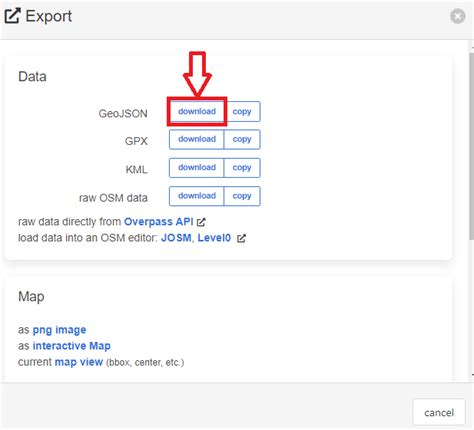The width and height of the screenshot is (474, 430).
Task: Copy the GeoJSON data
Action: coord(242,111)
